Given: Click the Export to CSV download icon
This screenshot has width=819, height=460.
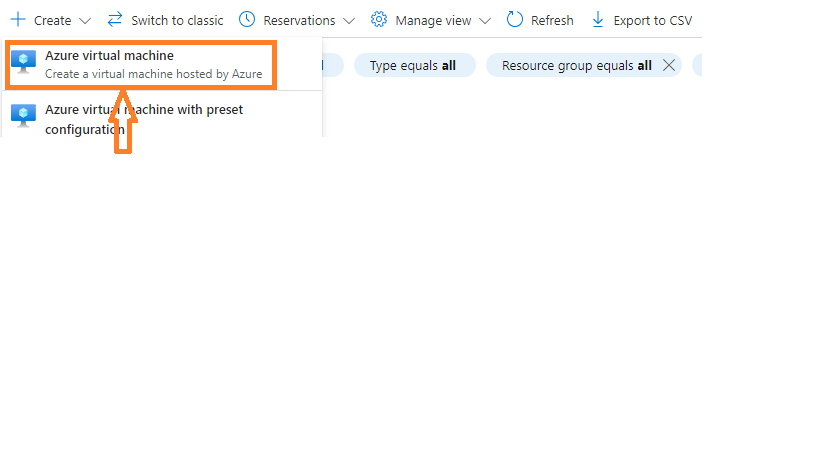Looking at the screenshot, I should click(x=598, y=20).
